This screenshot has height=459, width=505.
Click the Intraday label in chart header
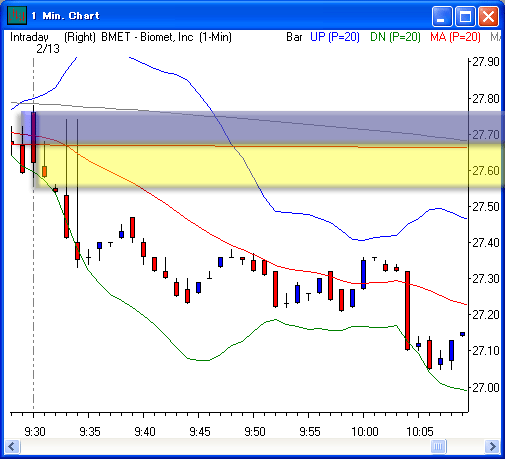click(x=29, y=37)
